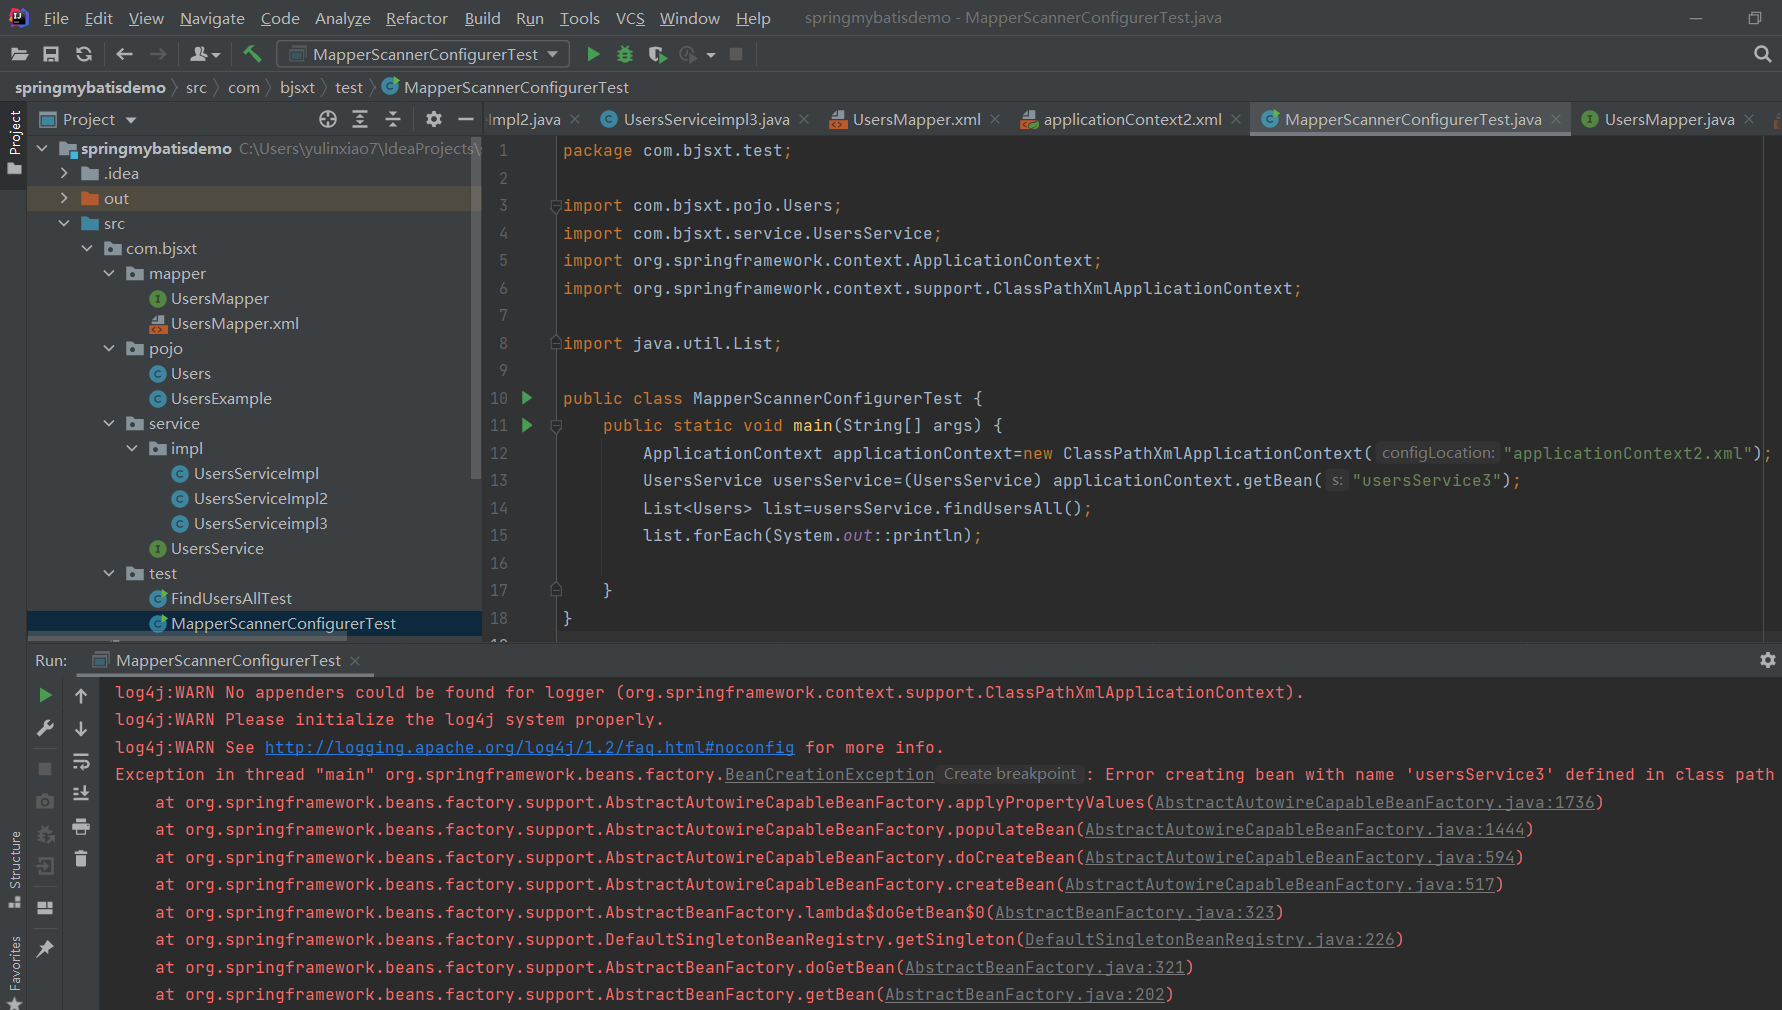
Task: Jump up the stack trace arrow
Action: (x=81, y=695)
